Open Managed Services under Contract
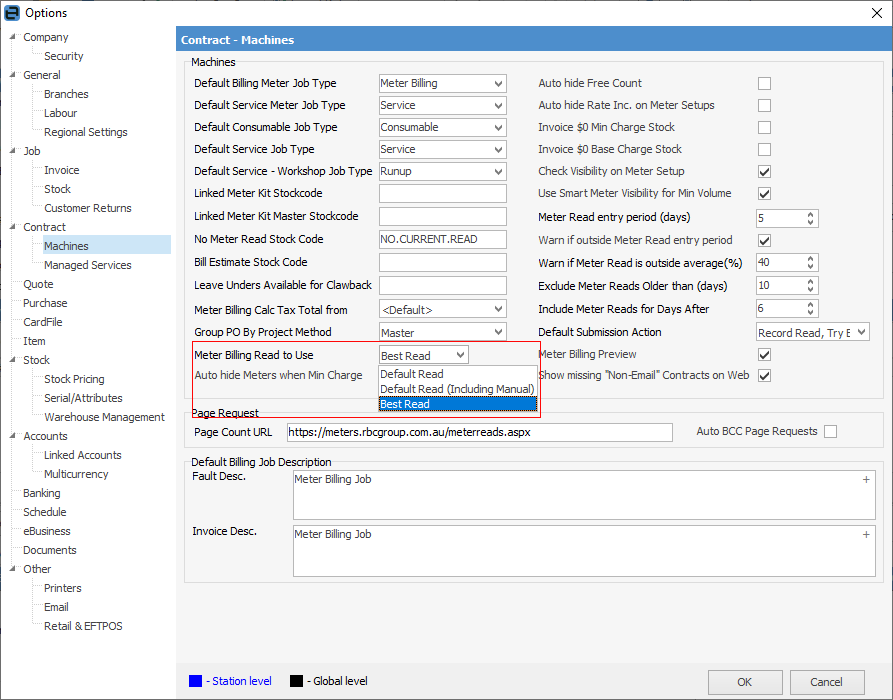This screenshot has height=700, width=893. [x=88, y=265]
